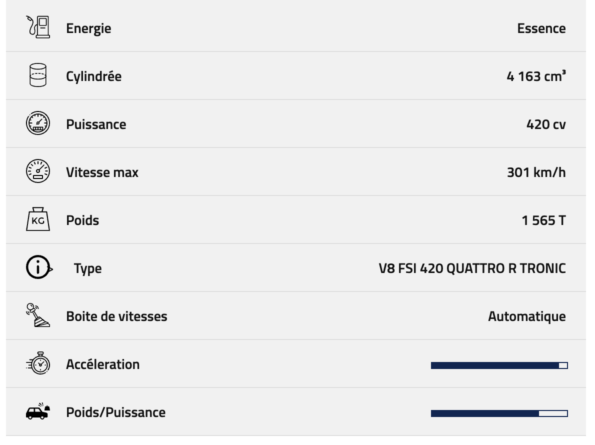Click the 420 cv power value
Screen dimensions: 595x445
pyautogui.click(x=546, y=124)
